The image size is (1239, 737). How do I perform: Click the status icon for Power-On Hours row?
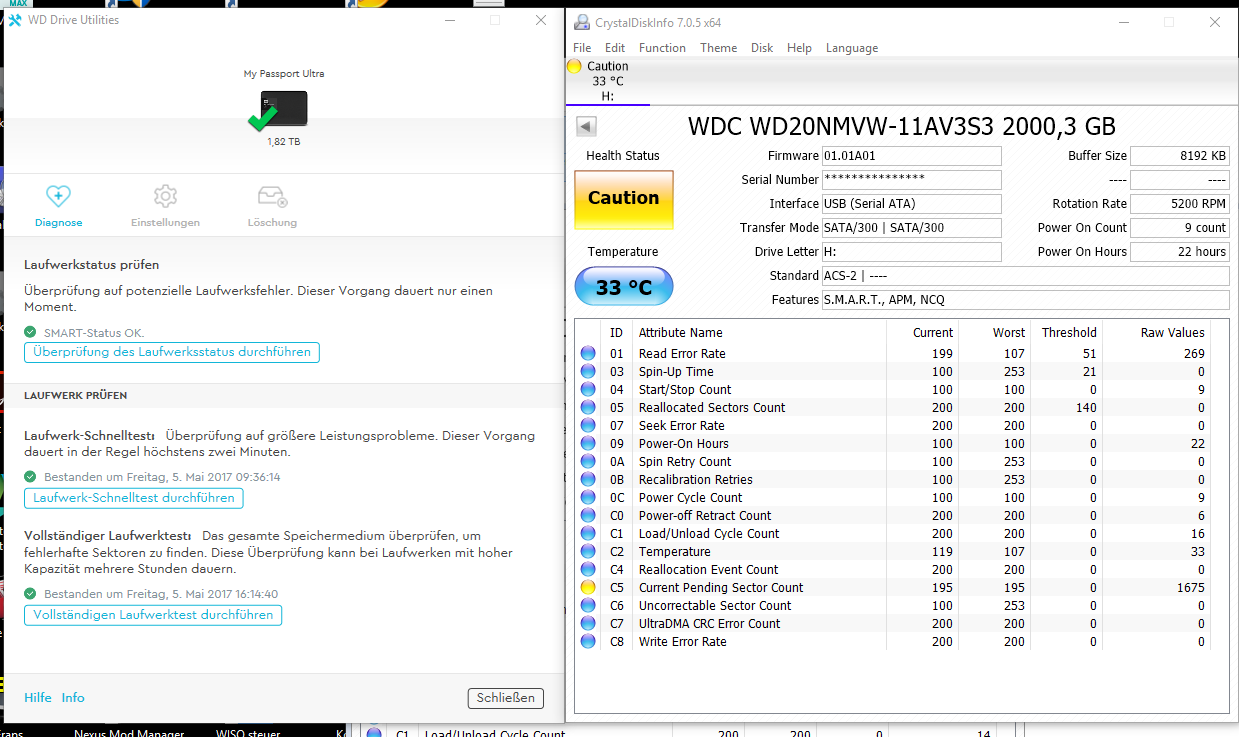pyautogui.click(x=588, y=443)
